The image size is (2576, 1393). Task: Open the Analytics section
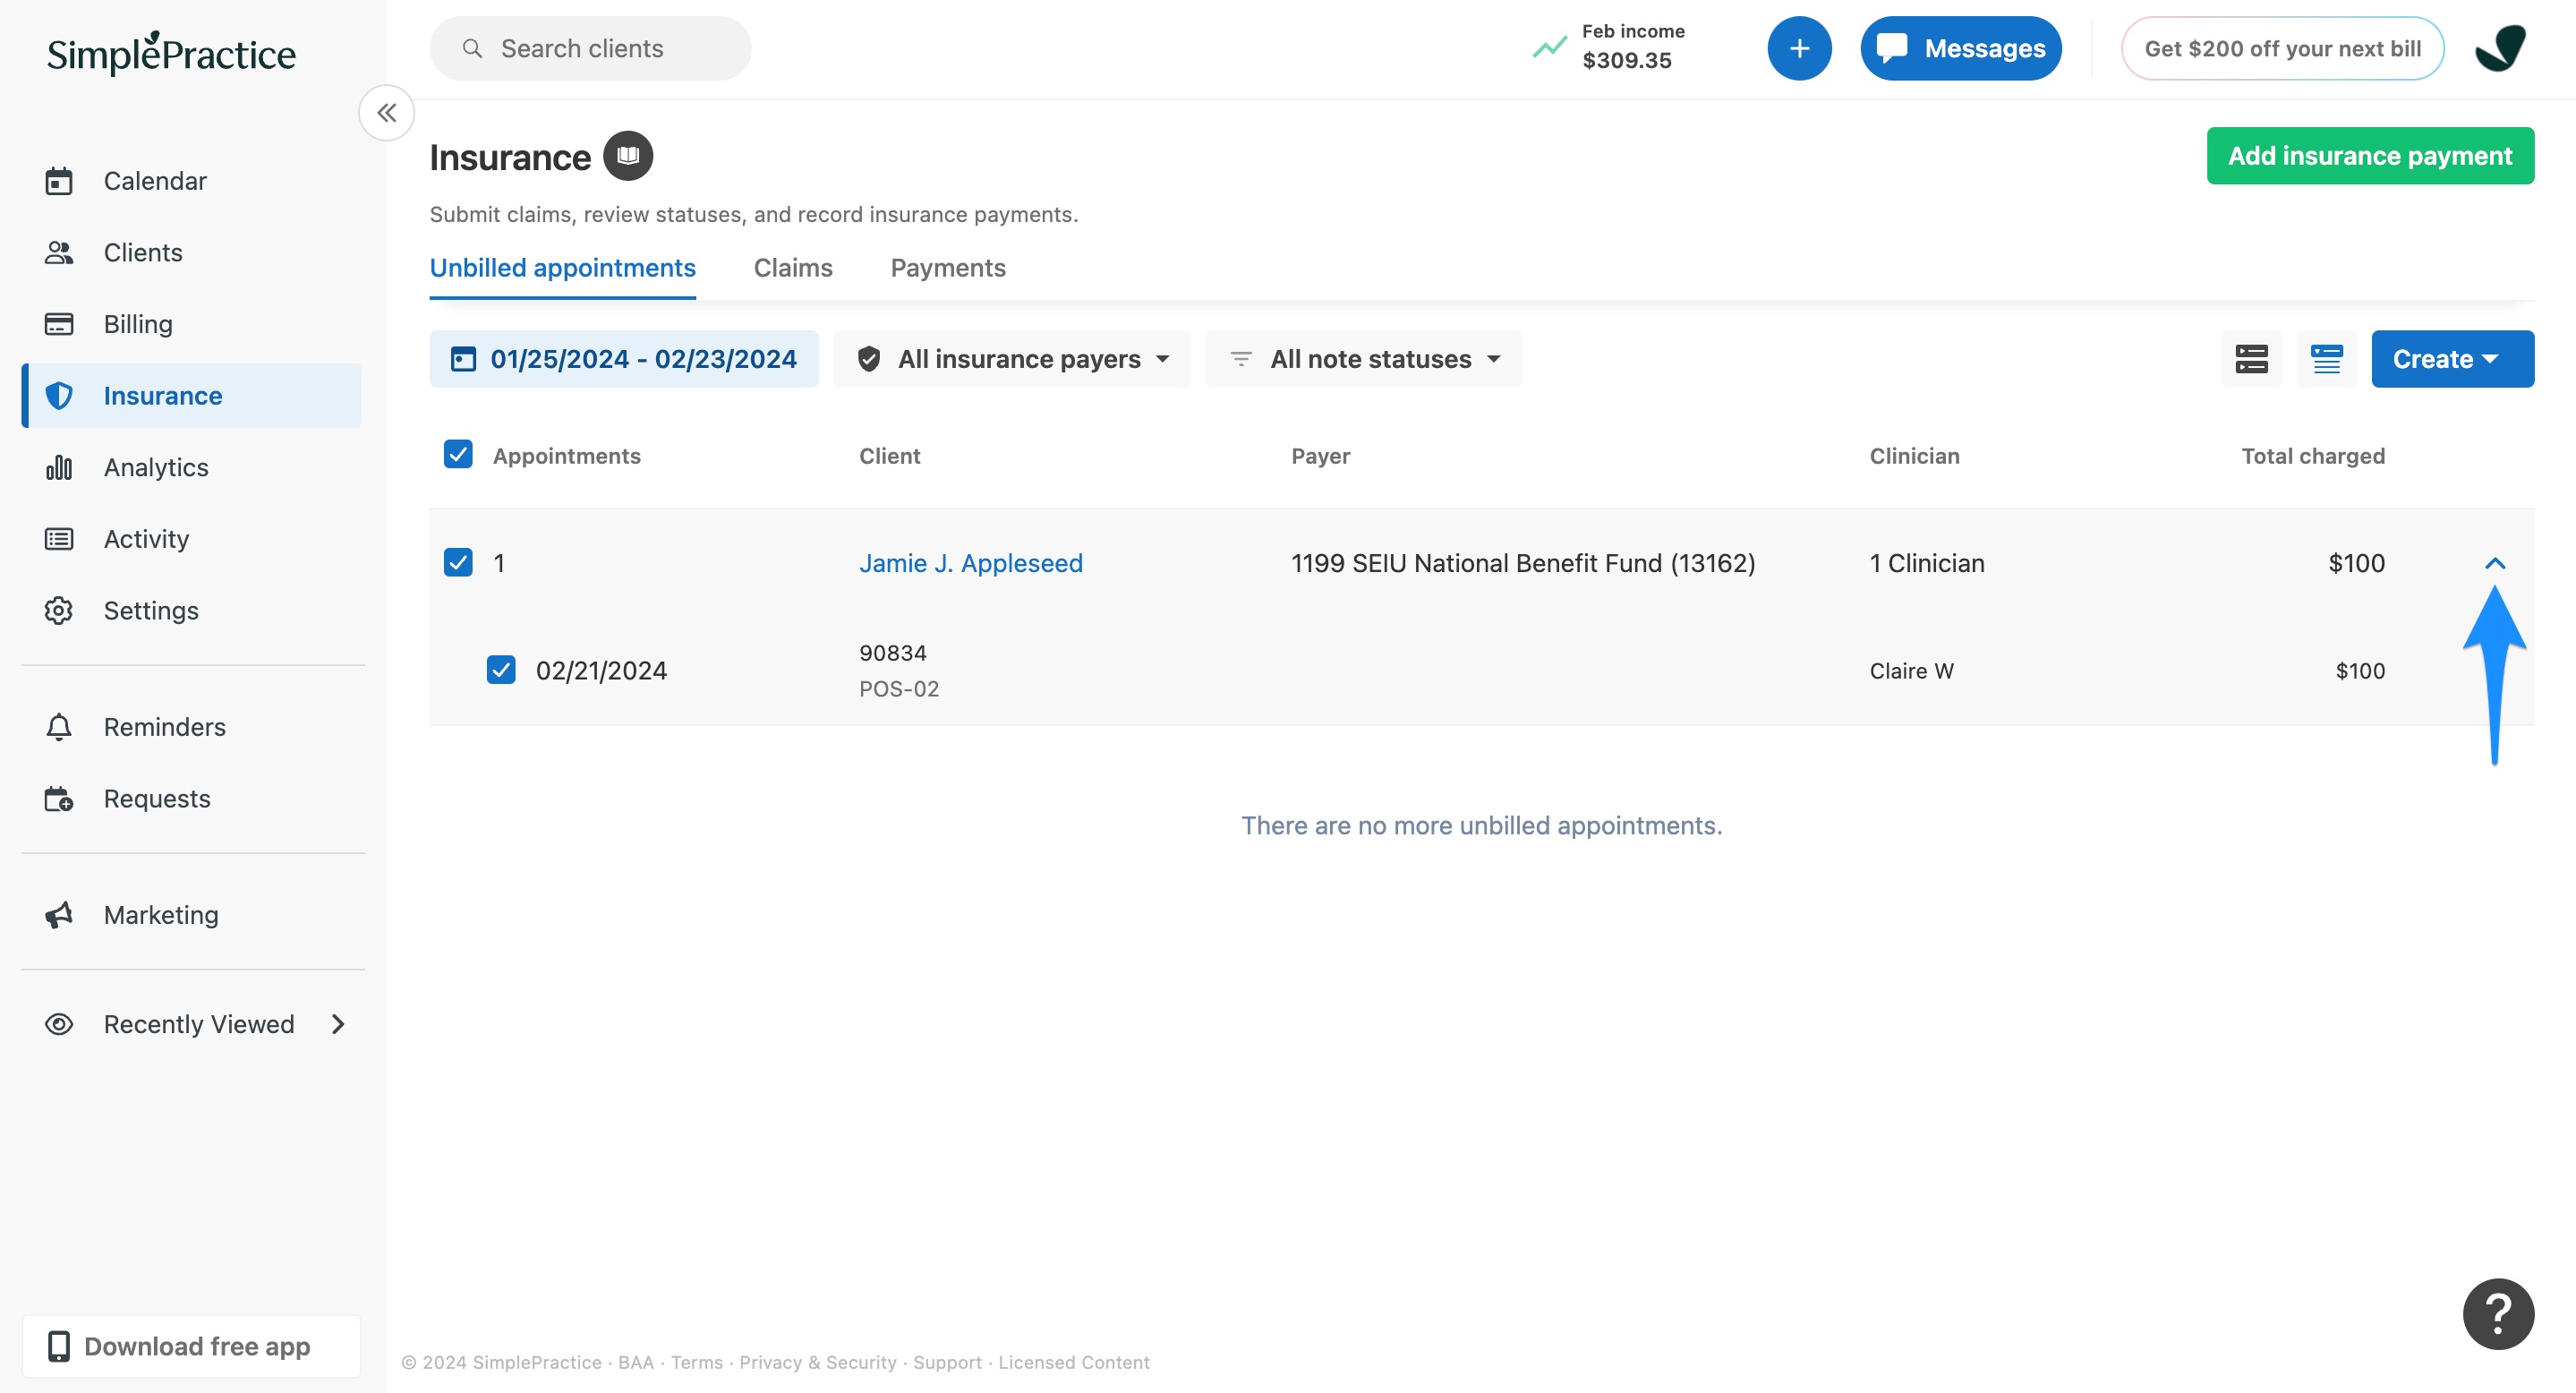tap(191, 467)
